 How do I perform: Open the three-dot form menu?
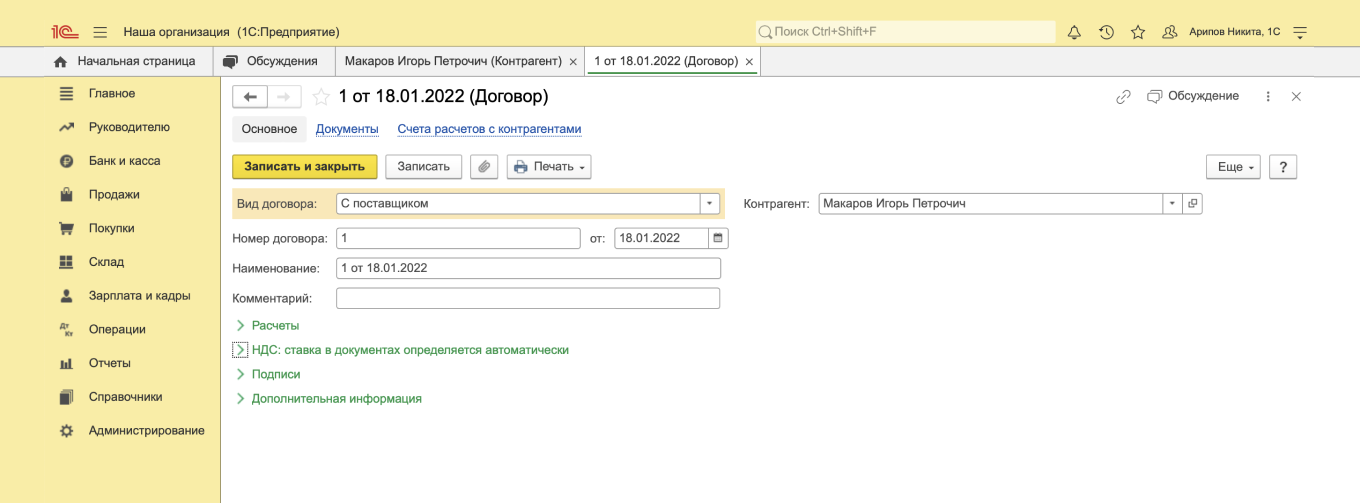pyautogui.click(x=1268, y=97)
